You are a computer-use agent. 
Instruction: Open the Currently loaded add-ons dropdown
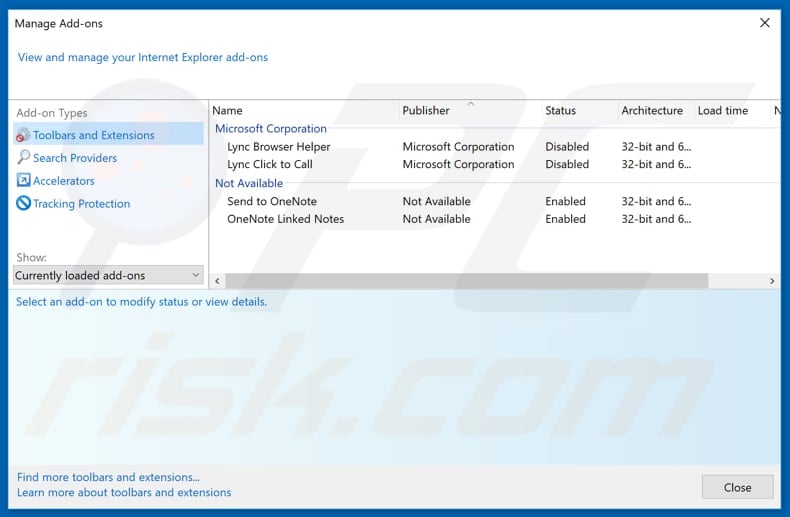click(x=108, y=276)
